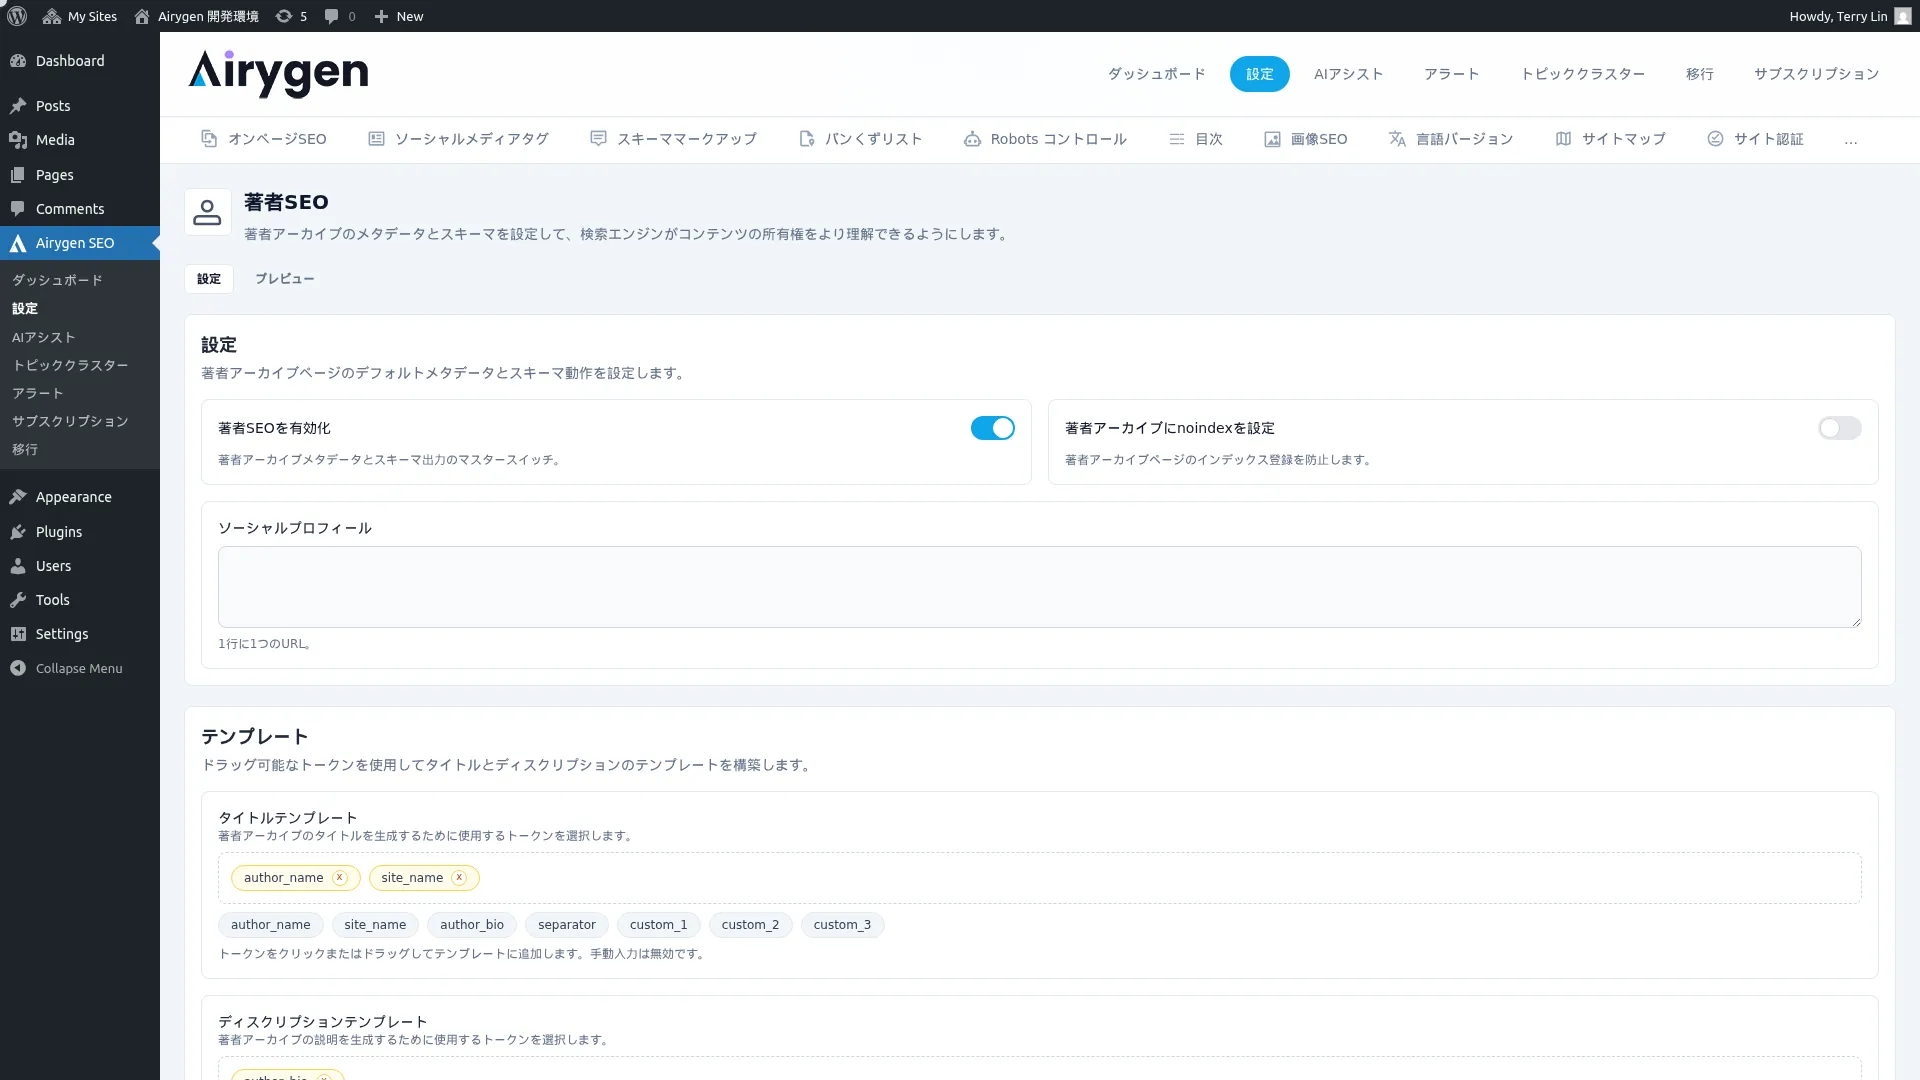
Task: Remove the site_name token from title template
Action: (459, 878)
